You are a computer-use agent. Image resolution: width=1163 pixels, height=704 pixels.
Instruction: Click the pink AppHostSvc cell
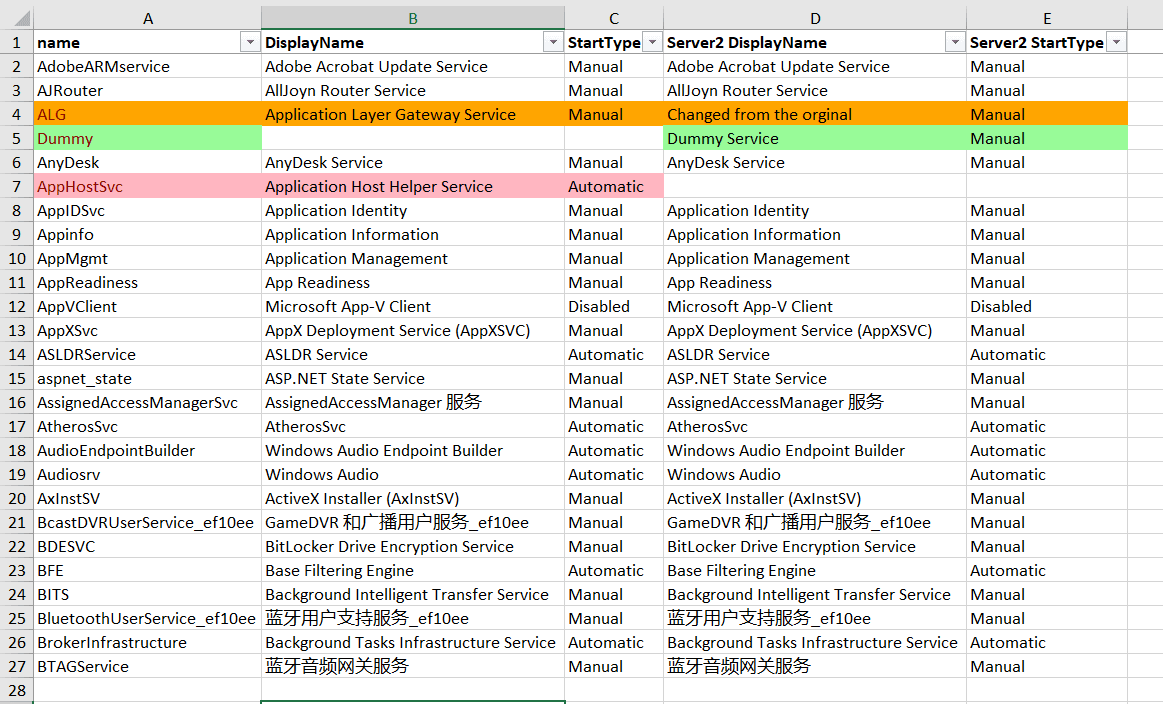(x=148, y=186)
